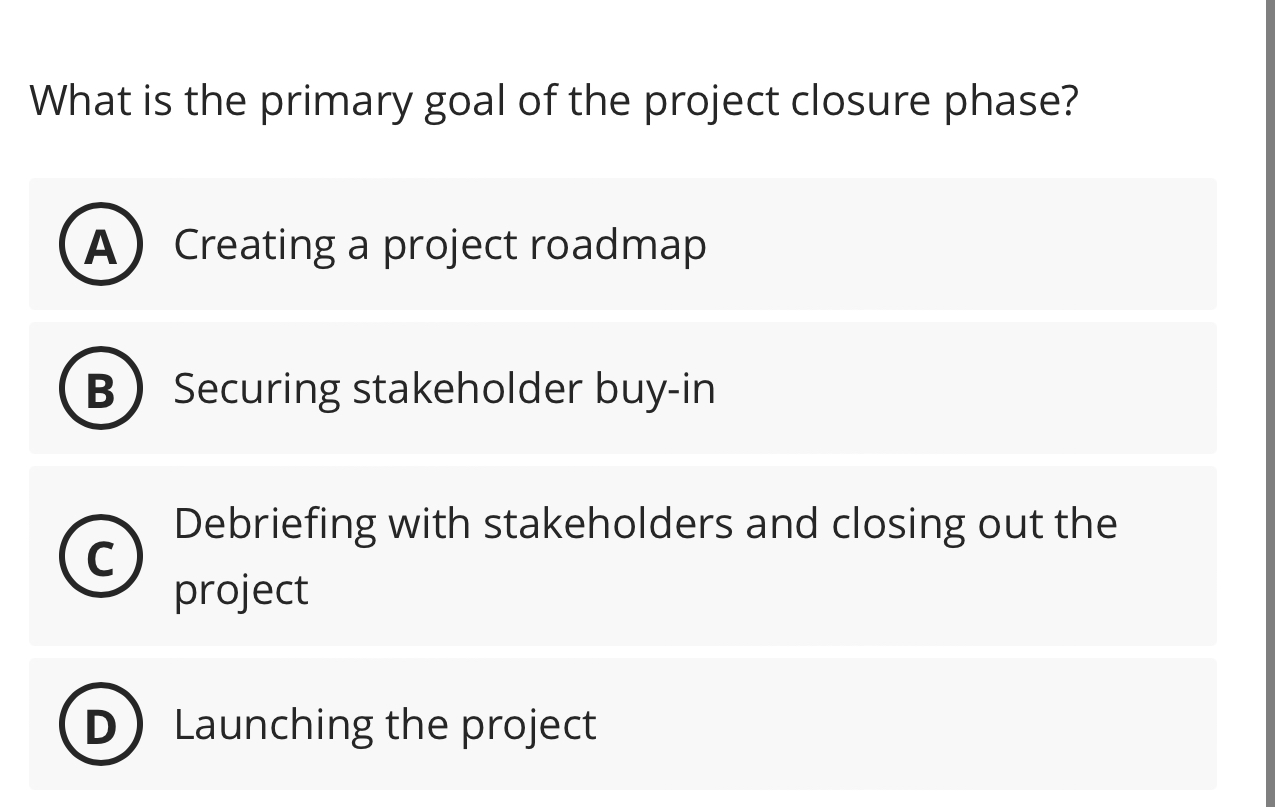Viewport: 1284px width, 807px height.
Task: Select the answer containing 'closing out the project'
Action: pyautogui.click(x=622, y=556)
